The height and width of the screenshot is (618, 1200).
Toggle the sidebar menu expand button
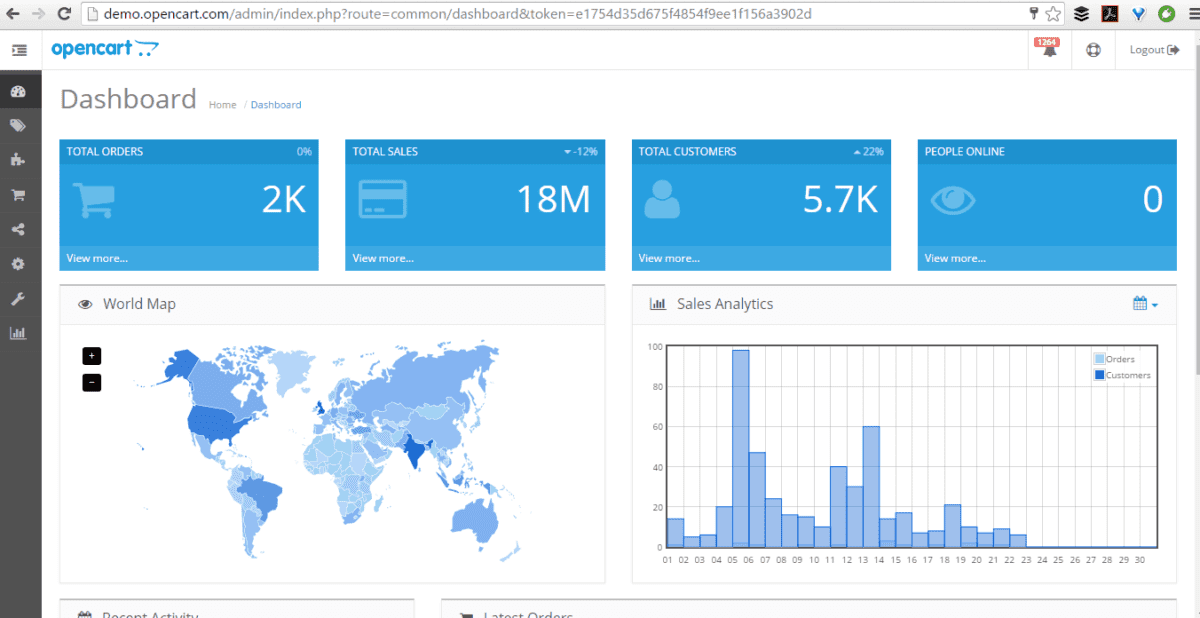click(19, 50)
